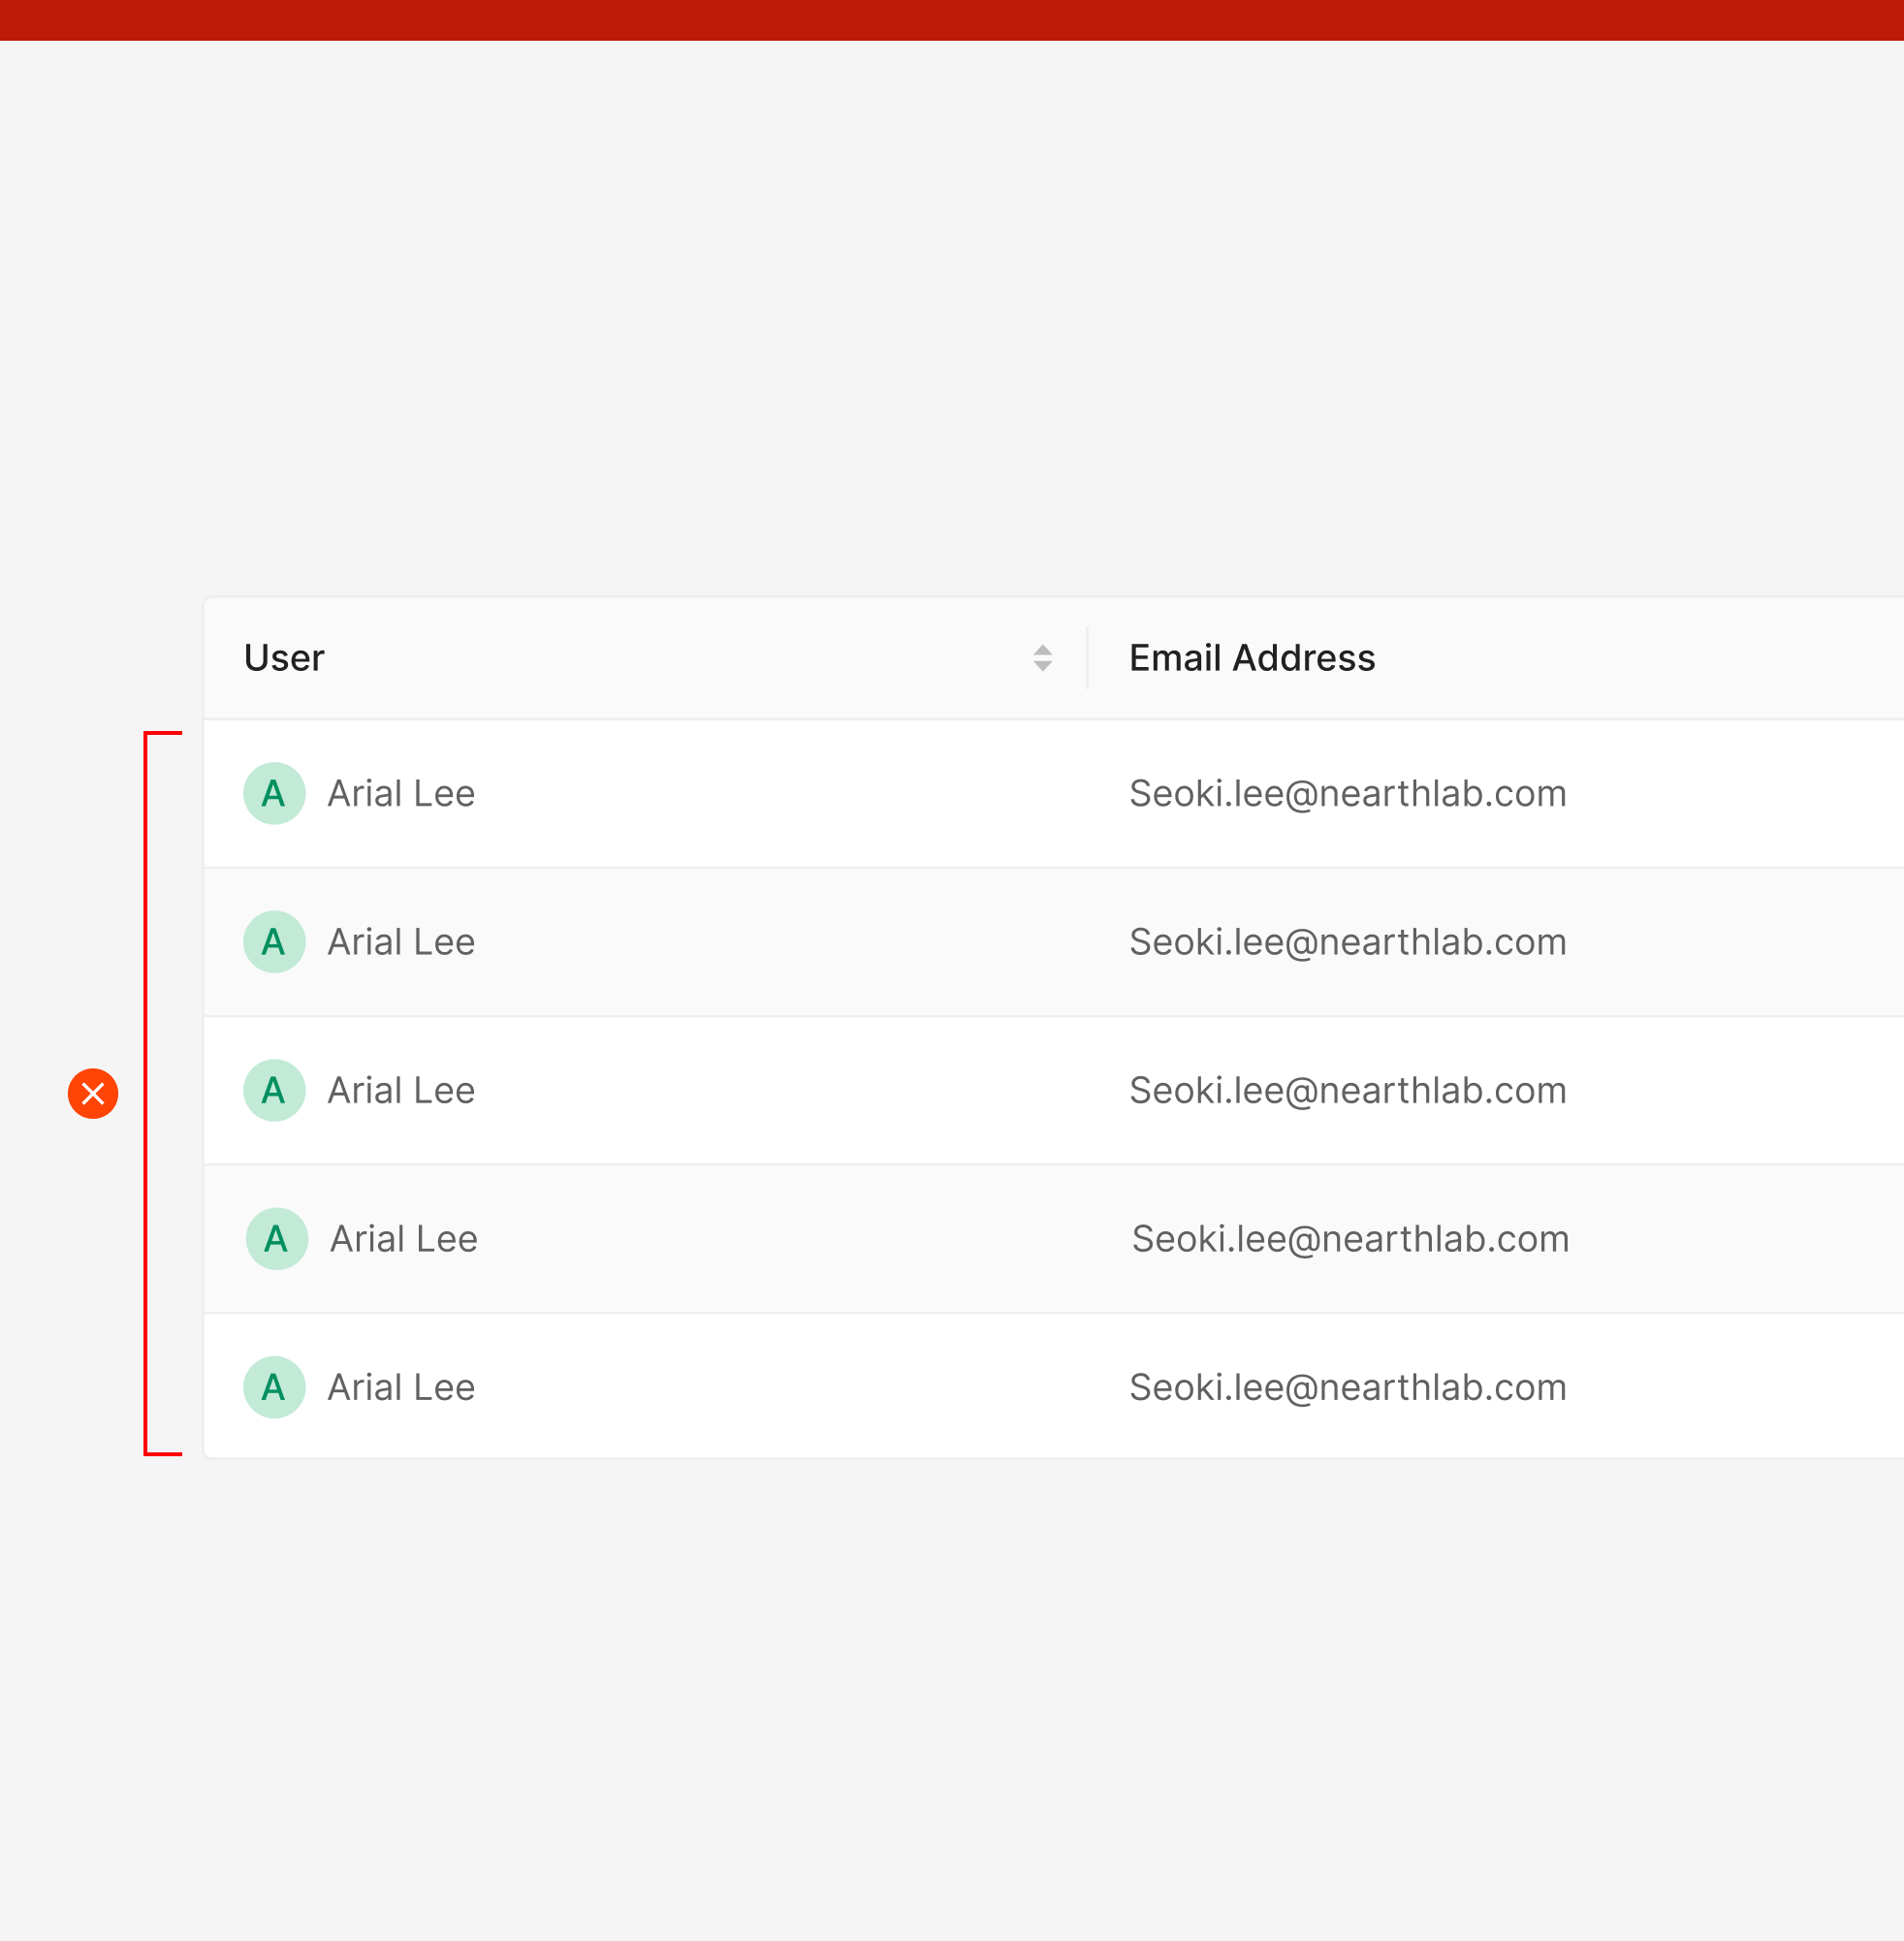The height and width of the screenshot is (1941, 1904).
Task: Click the red X error icon
Action: point(93,1093)
